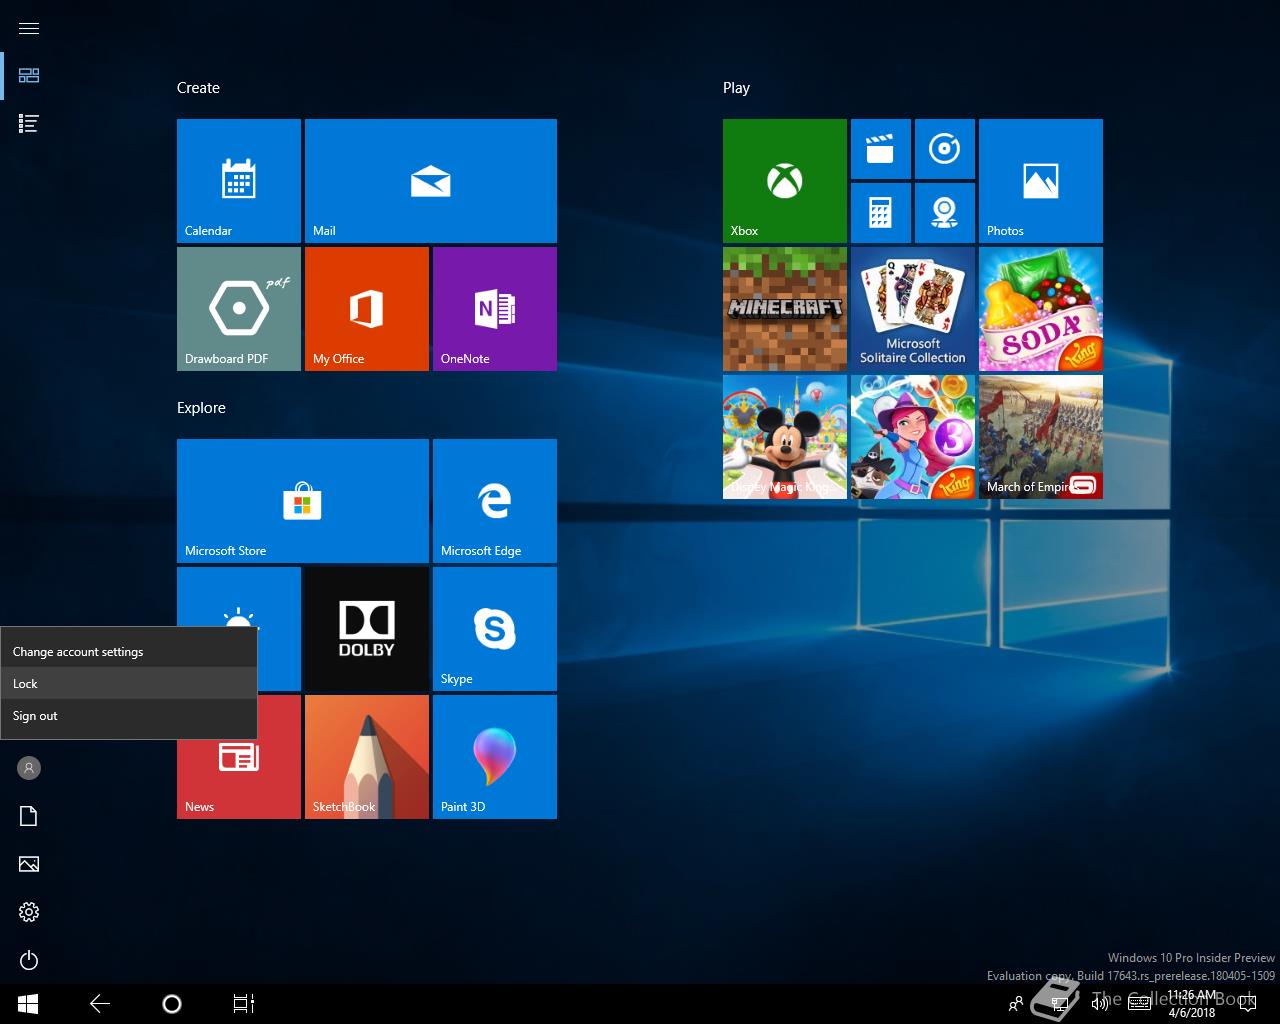
Task: Launch Minecraft tile
Action: pyautogui.click(x=785, y=309)
